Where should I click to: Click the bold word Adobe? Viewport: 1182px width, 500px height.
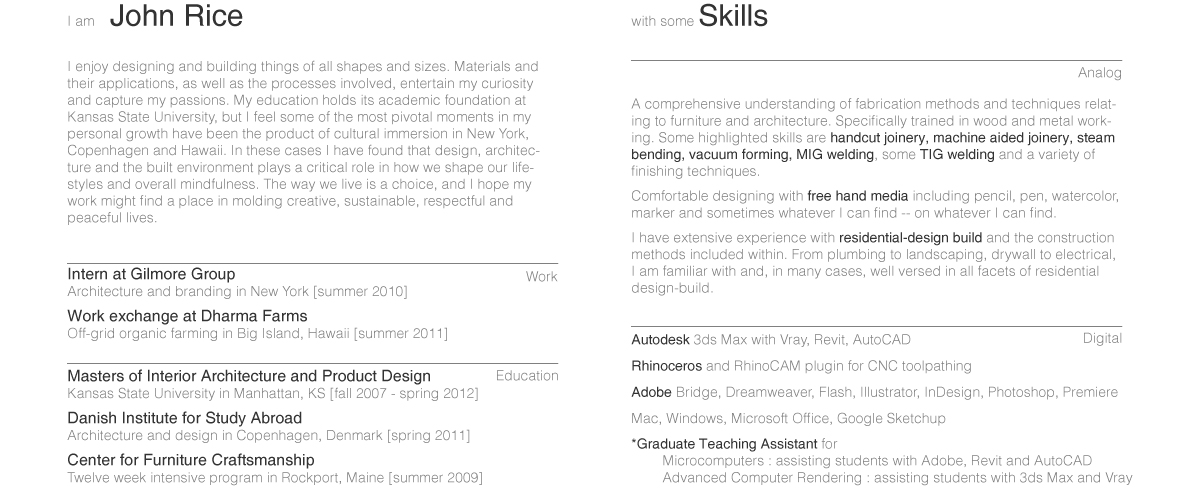coord(651,392)
